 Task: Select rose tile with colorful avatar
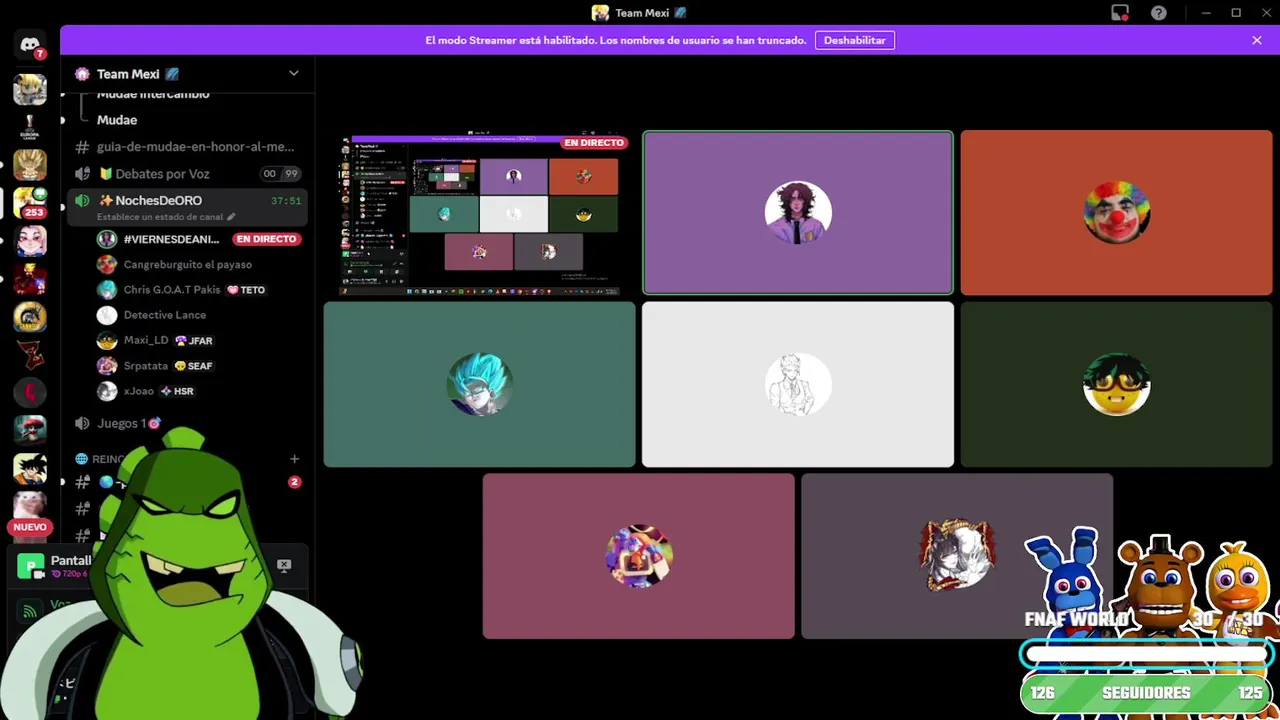638,556
